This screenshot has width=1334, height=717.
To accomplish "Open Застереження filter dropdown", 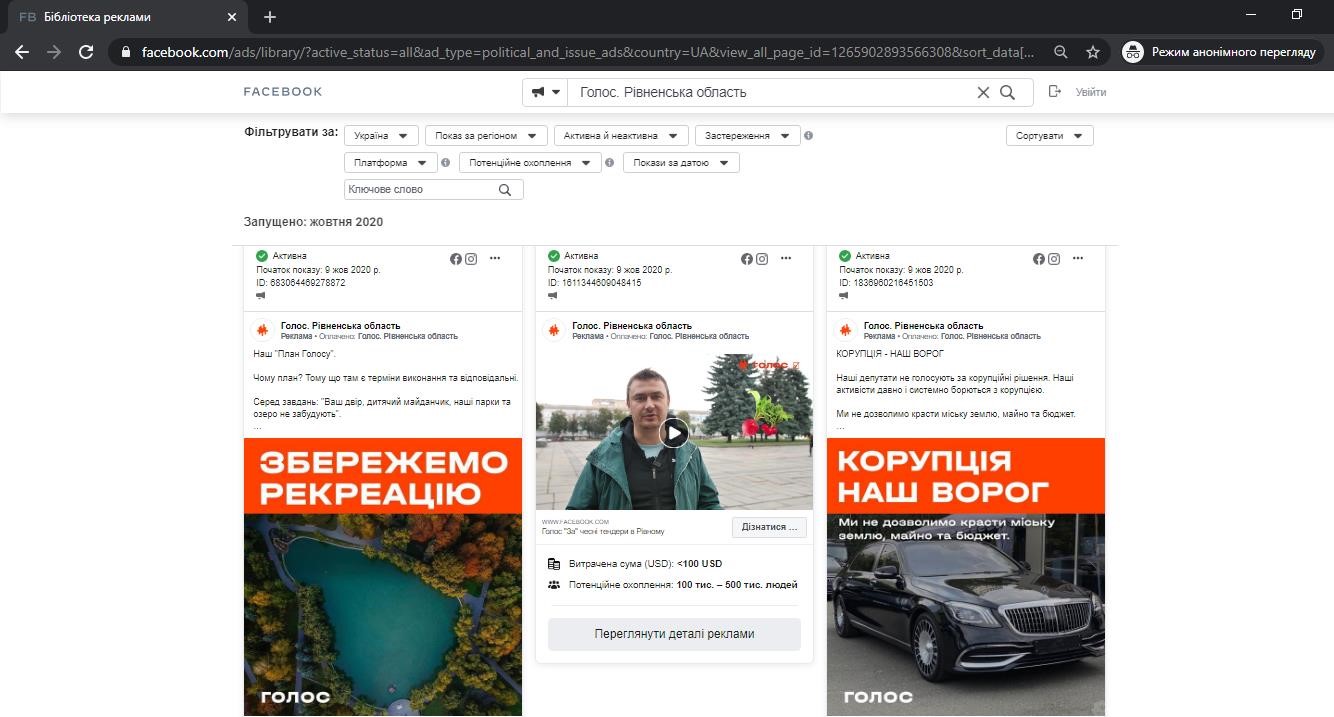I will (x=748, y=135).
